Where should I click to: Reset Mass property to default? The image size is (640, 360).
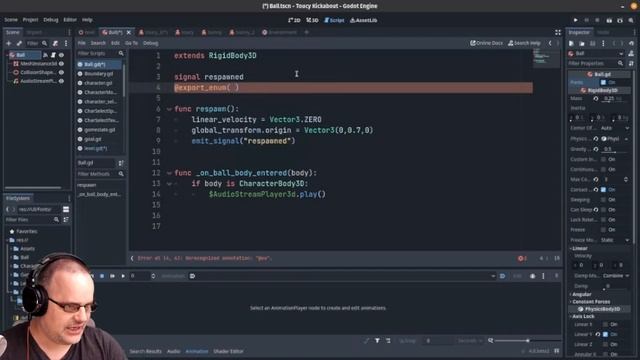pyautogui.click(x=596, y=99)
